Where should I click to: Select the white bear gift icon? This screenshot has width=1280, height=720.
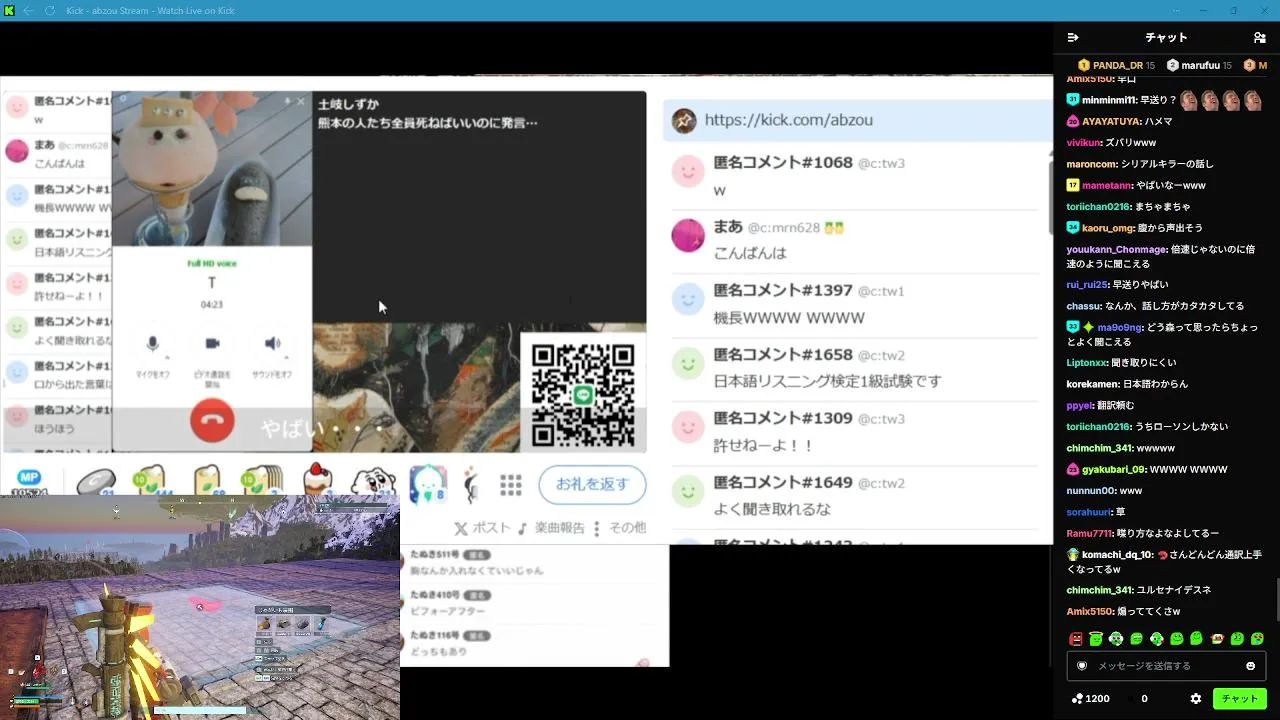pyautogui.click(x=373, y=481)
